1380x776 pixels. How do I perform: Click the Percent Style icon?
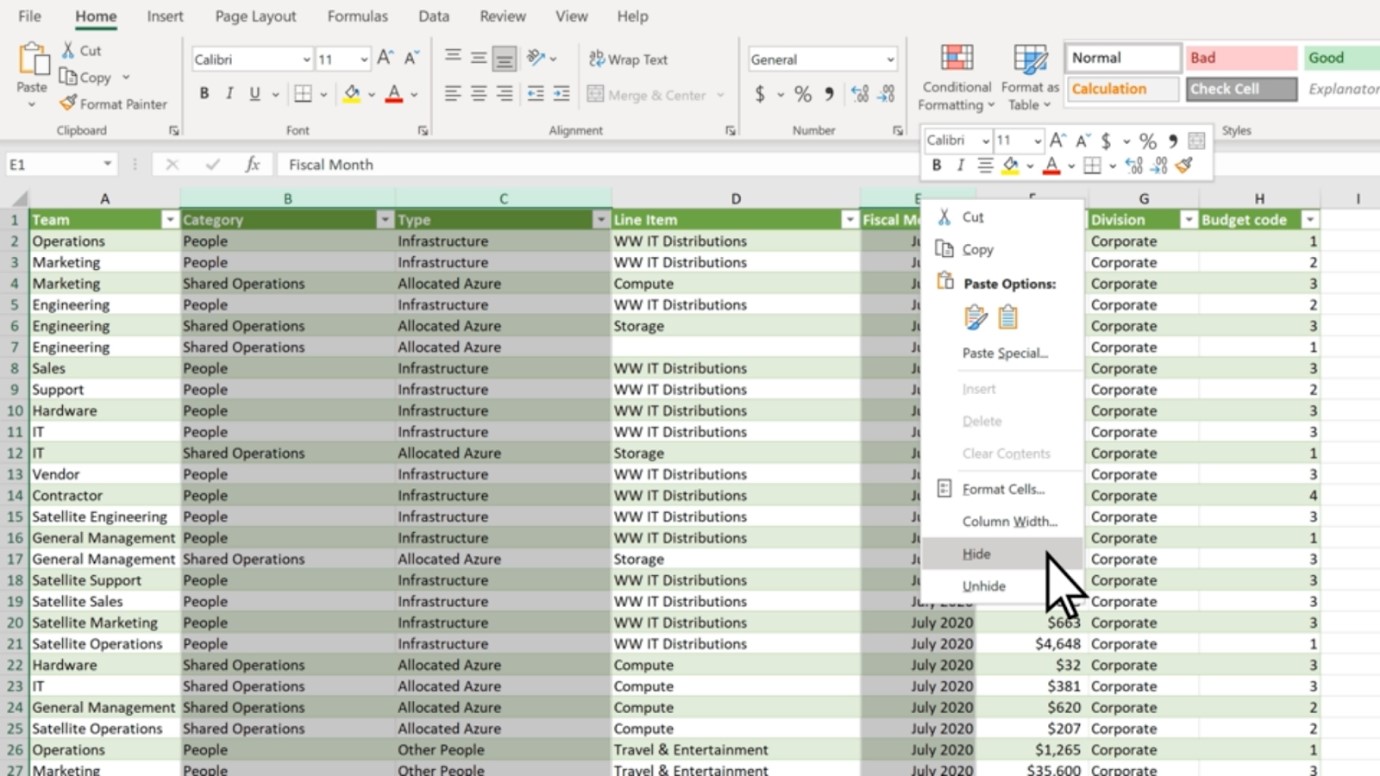pos(800,93)
